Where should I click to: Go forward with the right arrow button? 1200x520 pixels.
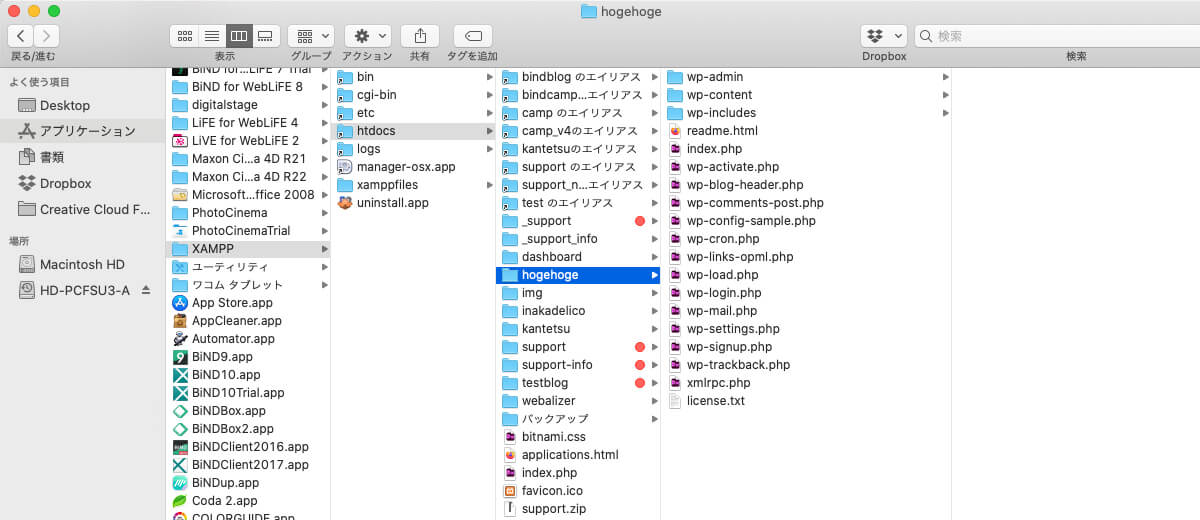click(47, 36)
